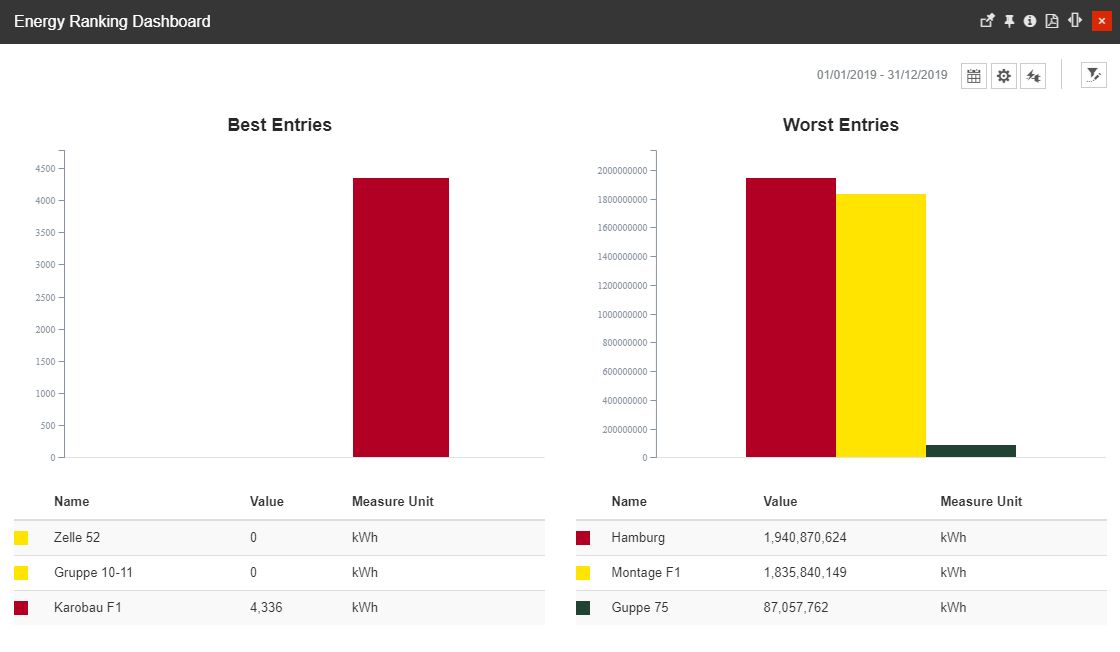
Task: Click the energy consumption lightning icon
Action: pyautogui.click(x=1033, y=75)
